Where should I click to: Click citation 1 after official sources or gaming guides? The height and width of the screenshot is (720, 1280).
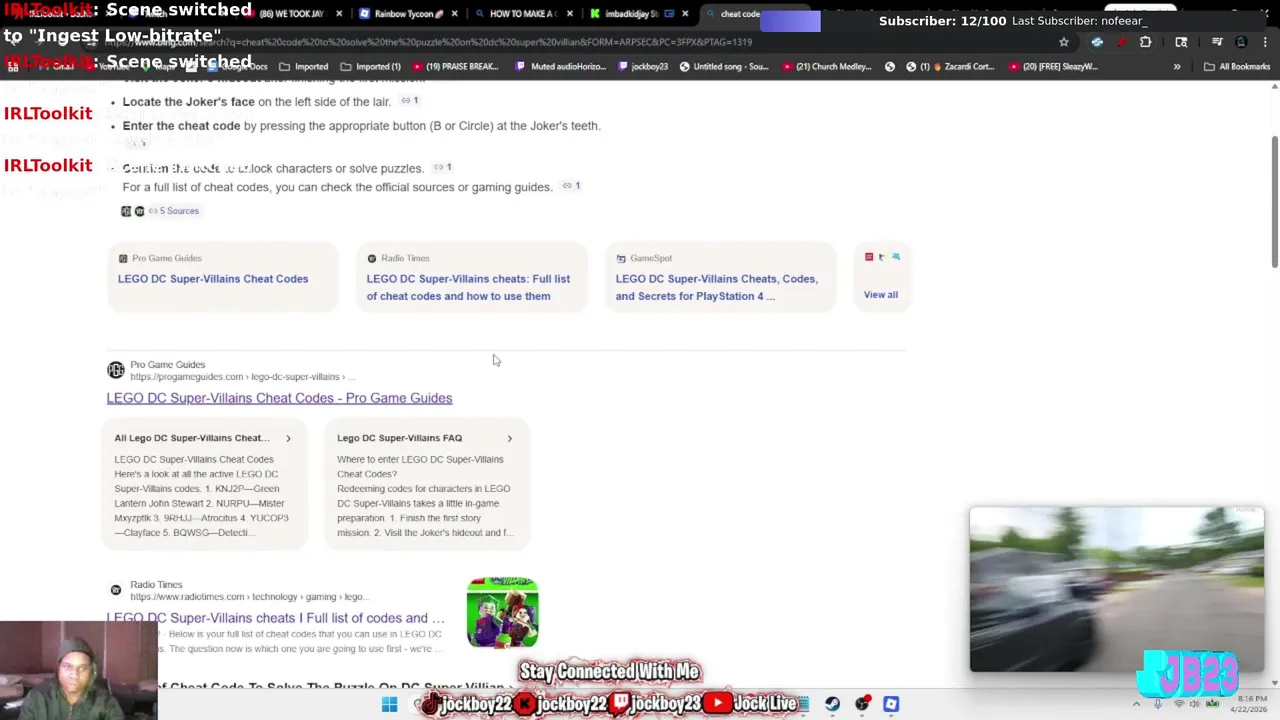(x=571, y=186)
